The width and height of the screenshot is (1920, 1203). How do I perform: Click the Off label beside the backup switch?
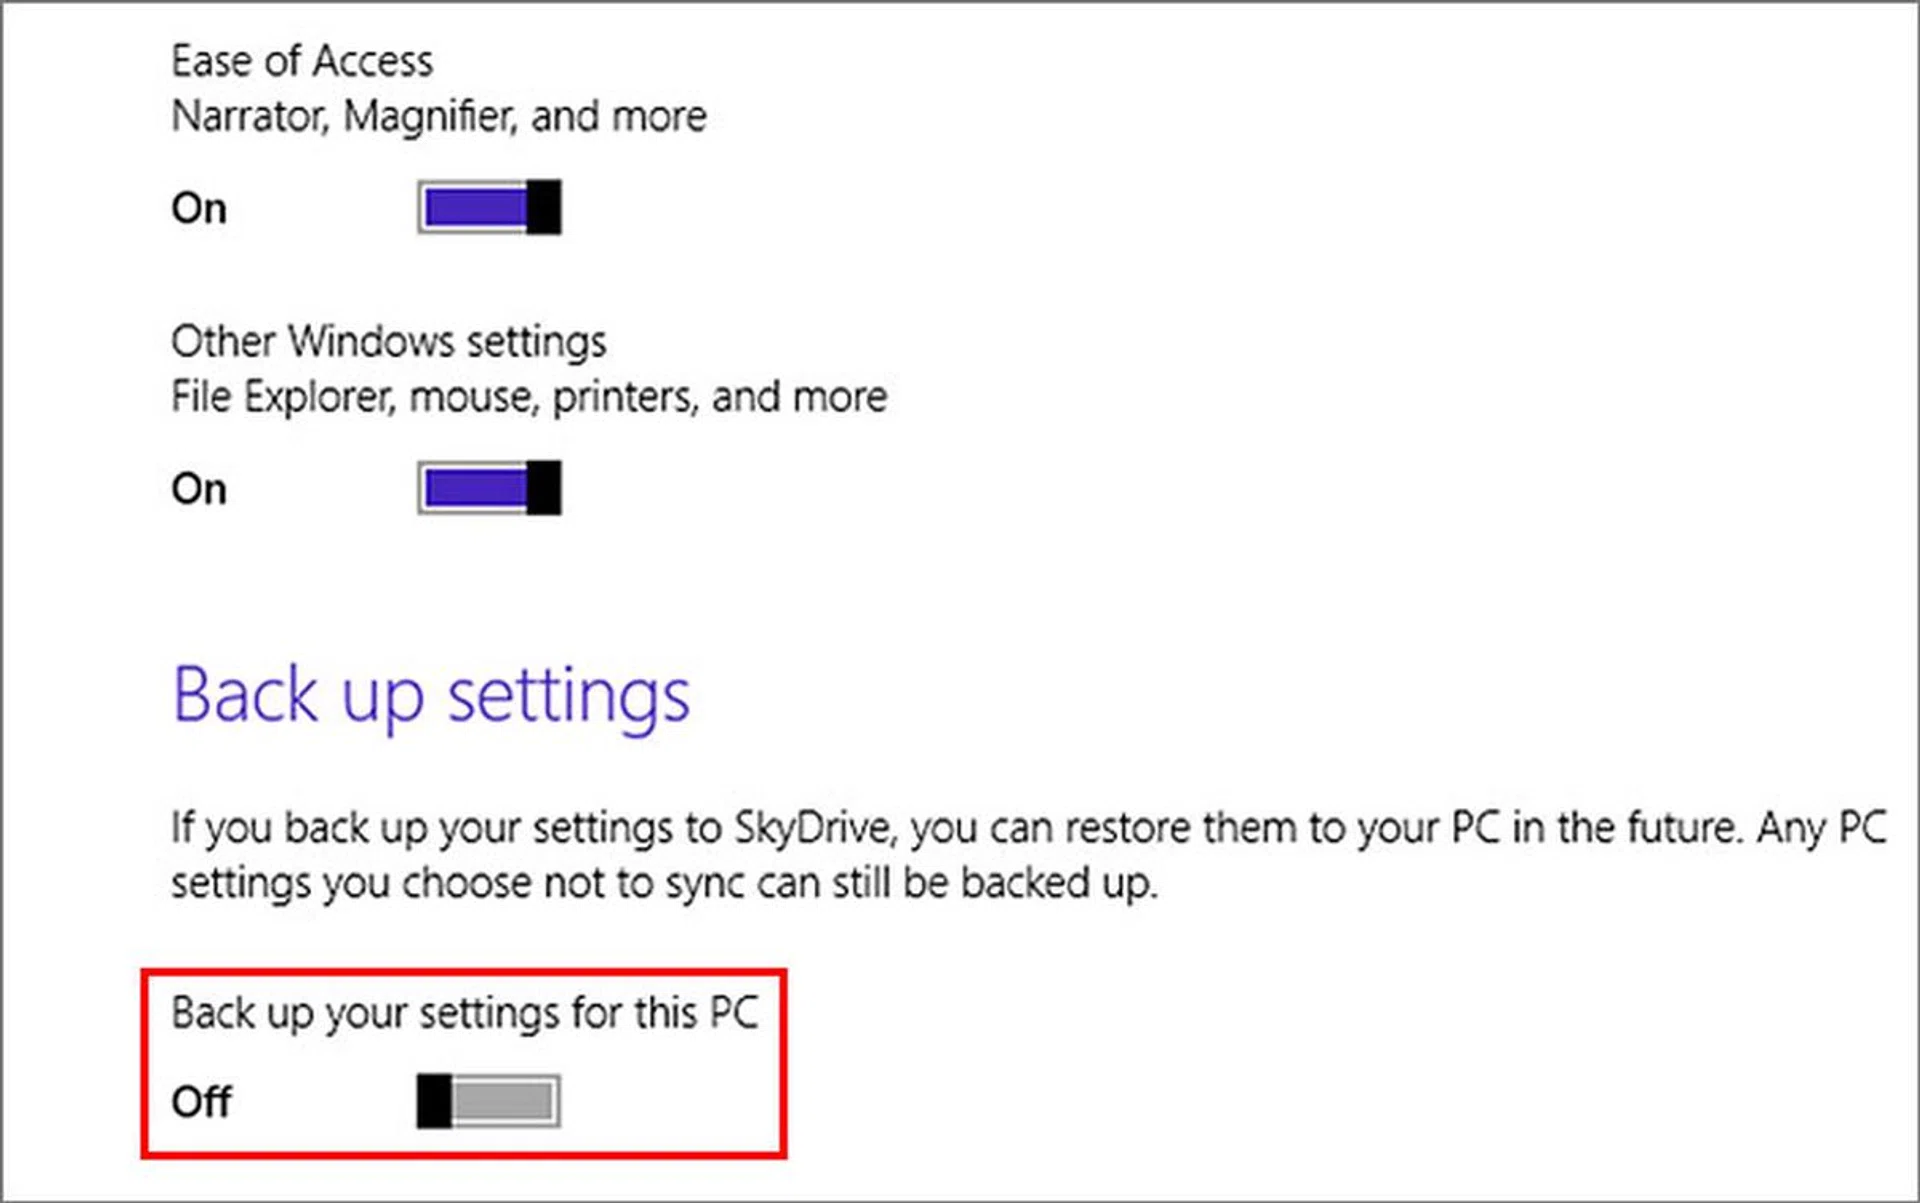pyautogui.click(x=201, y=1102)
